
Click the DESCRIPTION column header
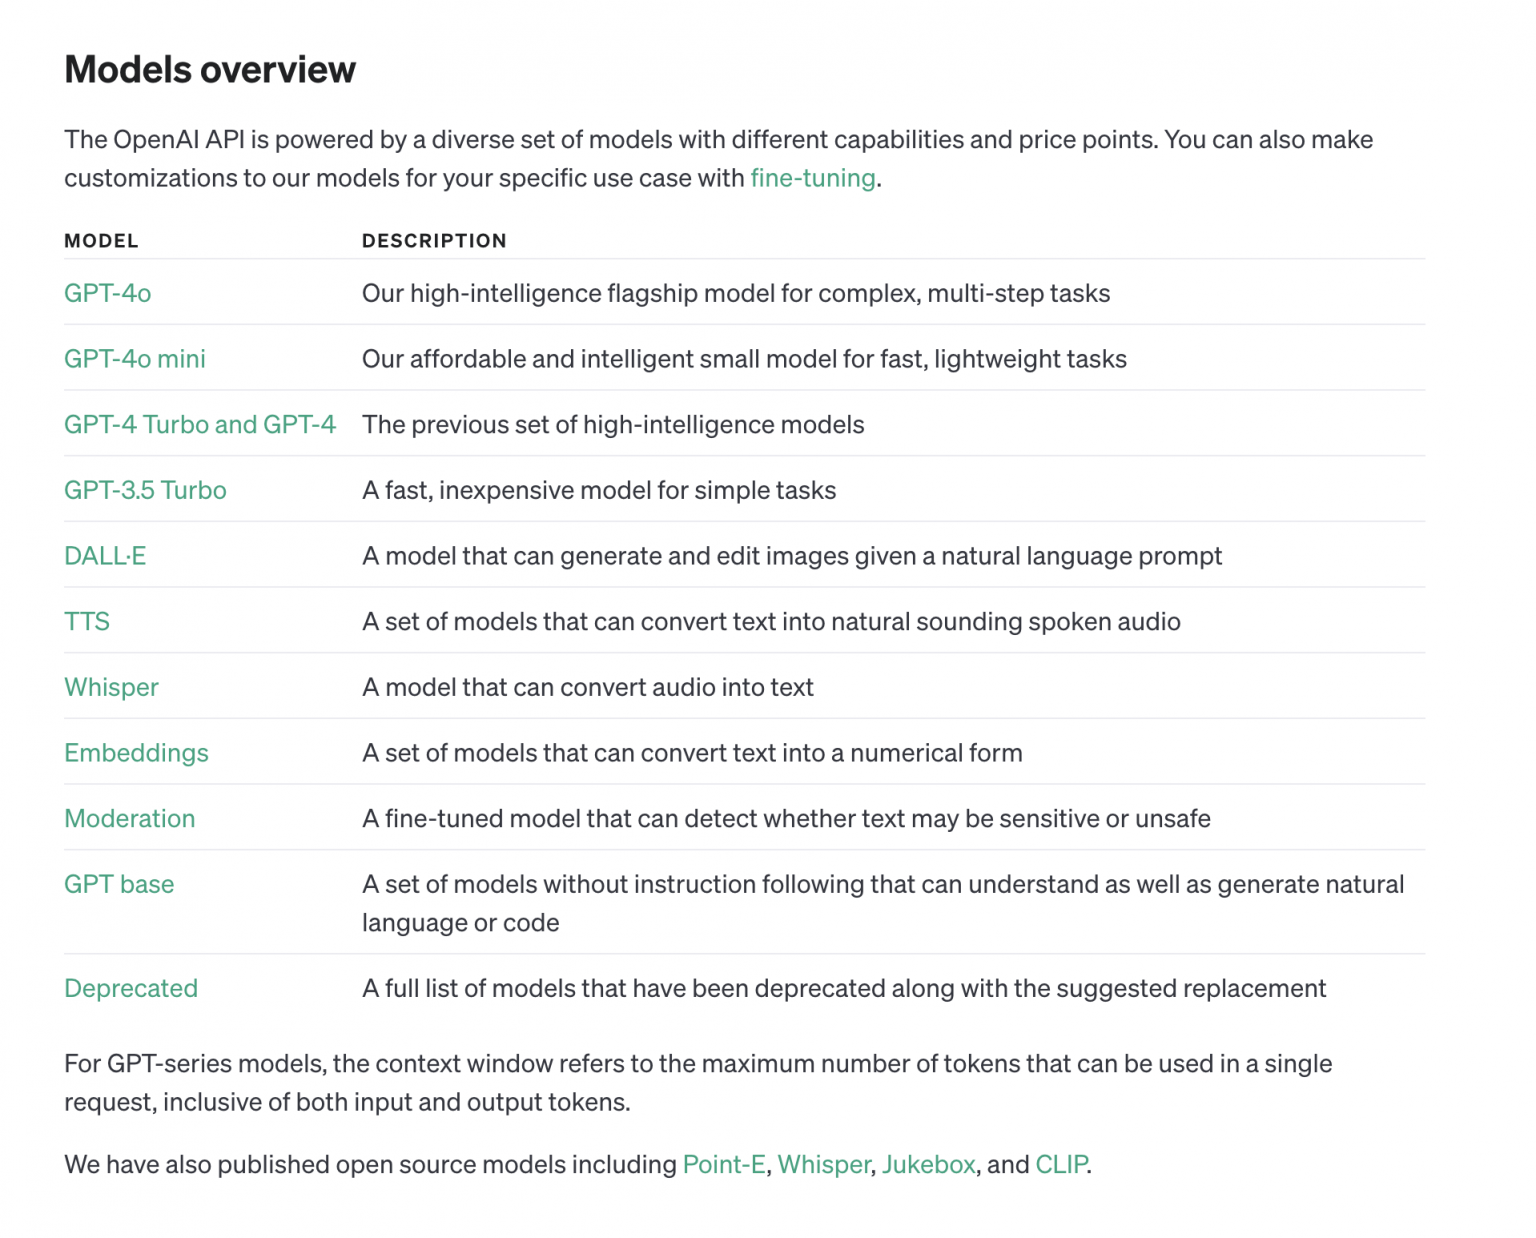click(434, 241)
